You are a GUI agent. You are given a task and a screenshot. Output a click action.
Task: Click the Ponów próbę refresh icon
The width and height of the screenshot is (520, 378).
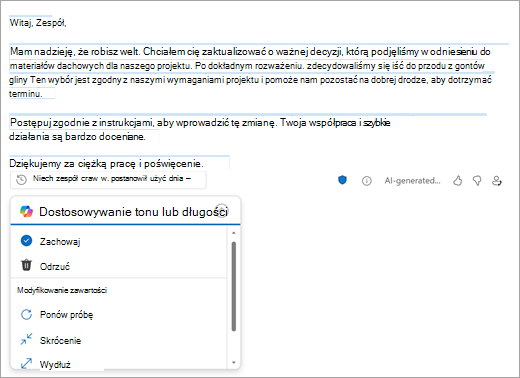coord(26,314)
